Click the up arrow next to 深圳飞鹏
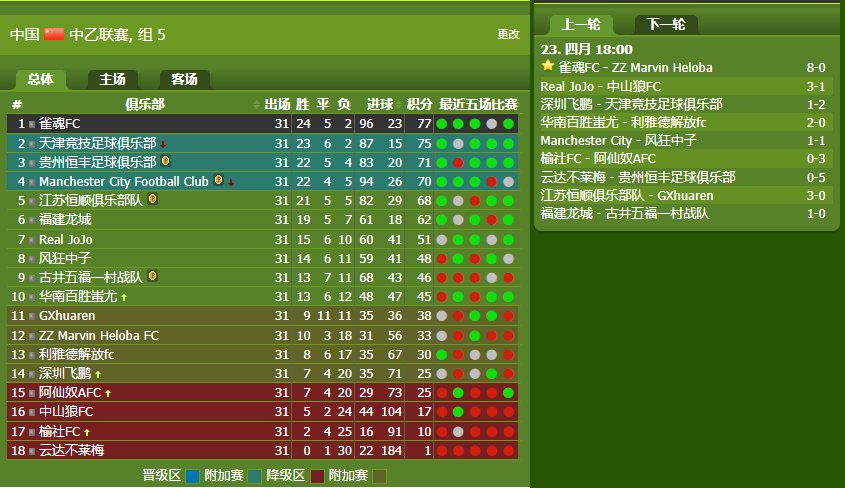The image size is (845, 488). [98, 374]
